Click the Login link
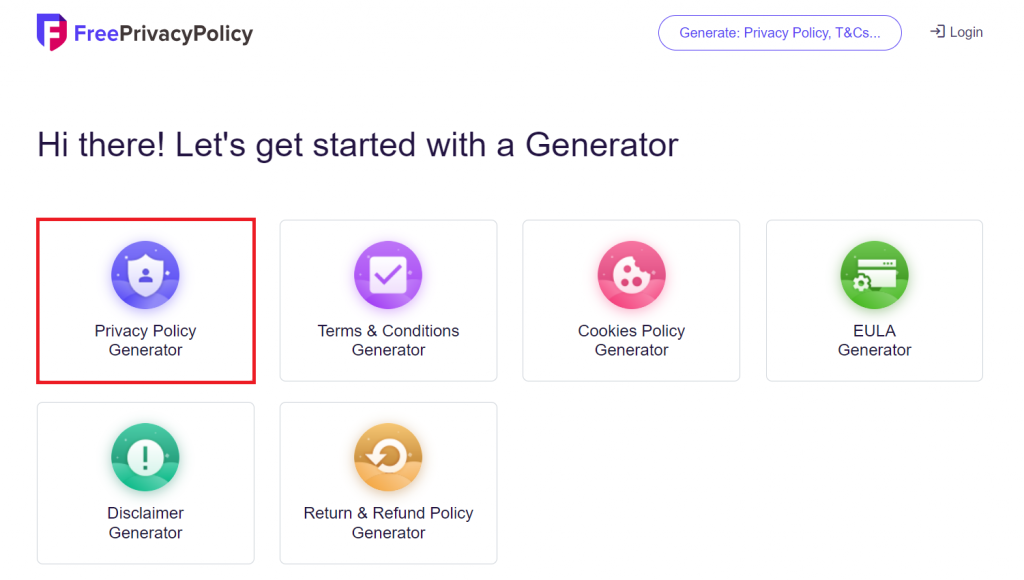 point(963,31)
